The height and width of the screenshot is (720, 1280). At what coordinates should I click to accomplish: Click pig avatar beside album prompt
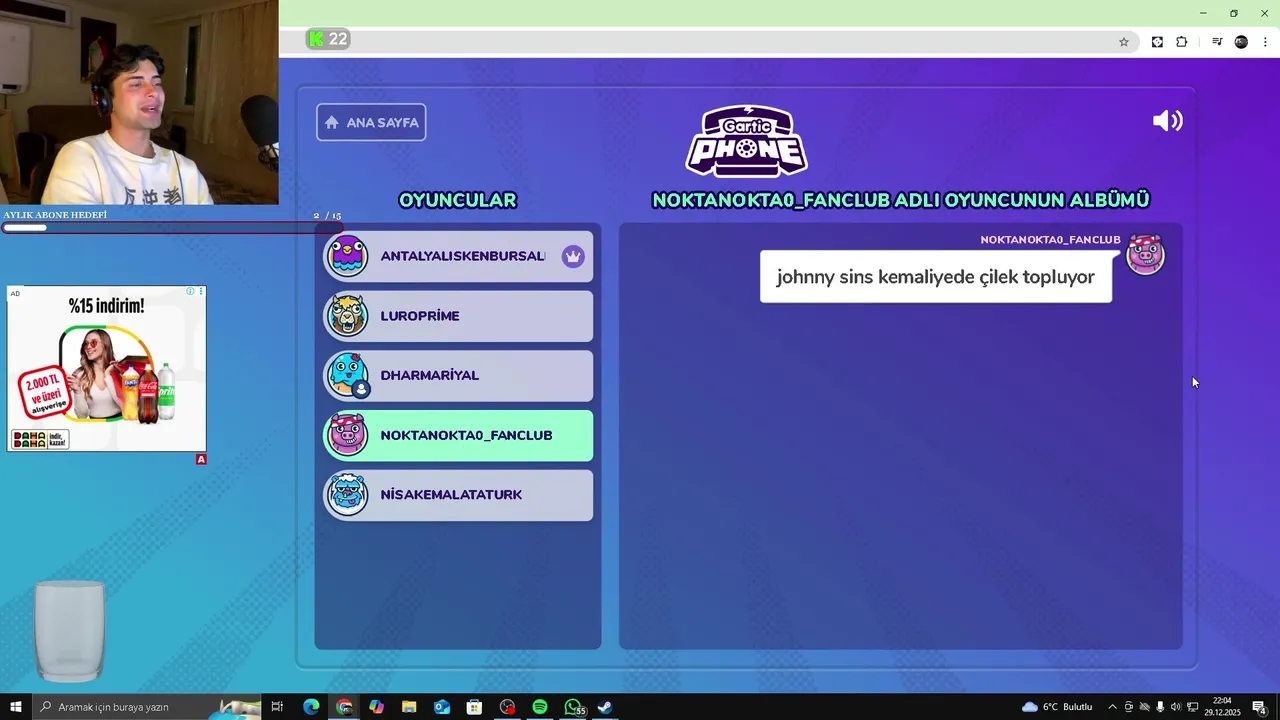point(1145,255)
